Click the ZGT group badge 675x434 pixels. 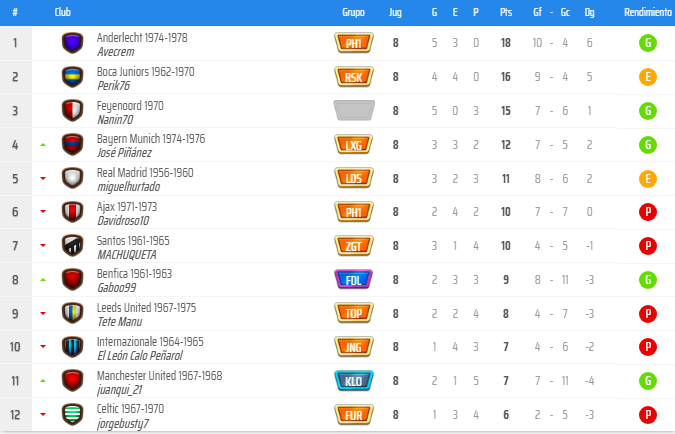pos(353,246)
